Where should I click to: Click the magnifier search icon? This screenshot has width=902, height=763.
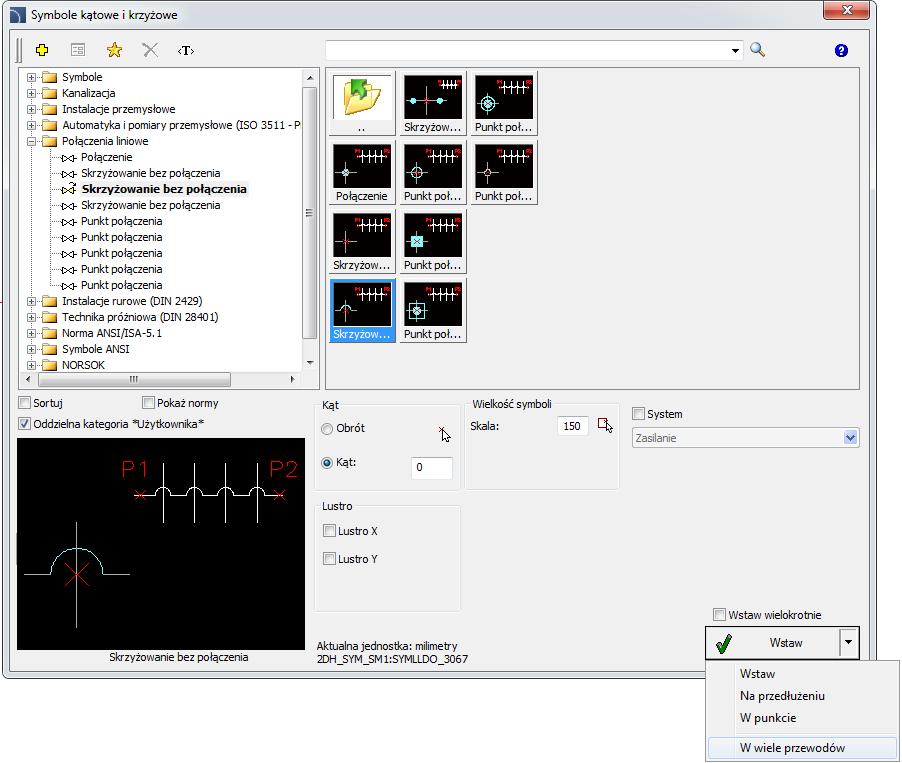(x=758, y=50)
